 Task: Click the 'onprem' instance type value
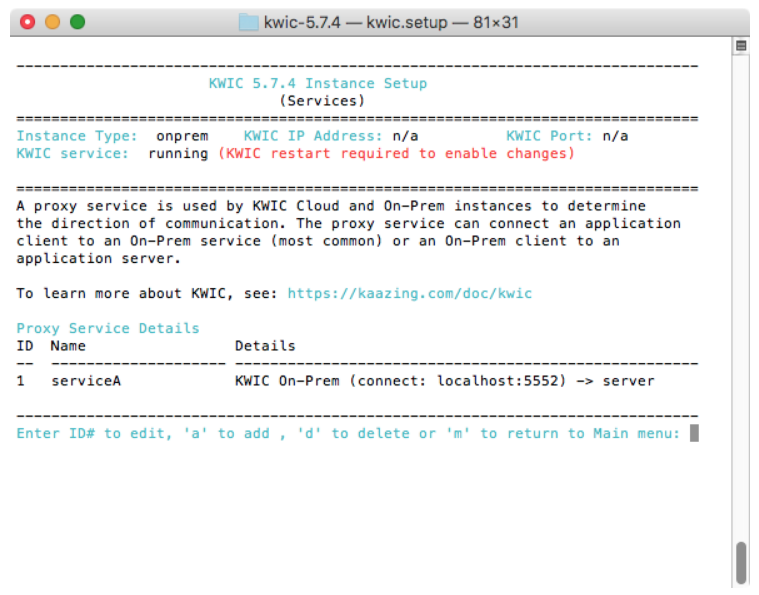pos(182,136)
